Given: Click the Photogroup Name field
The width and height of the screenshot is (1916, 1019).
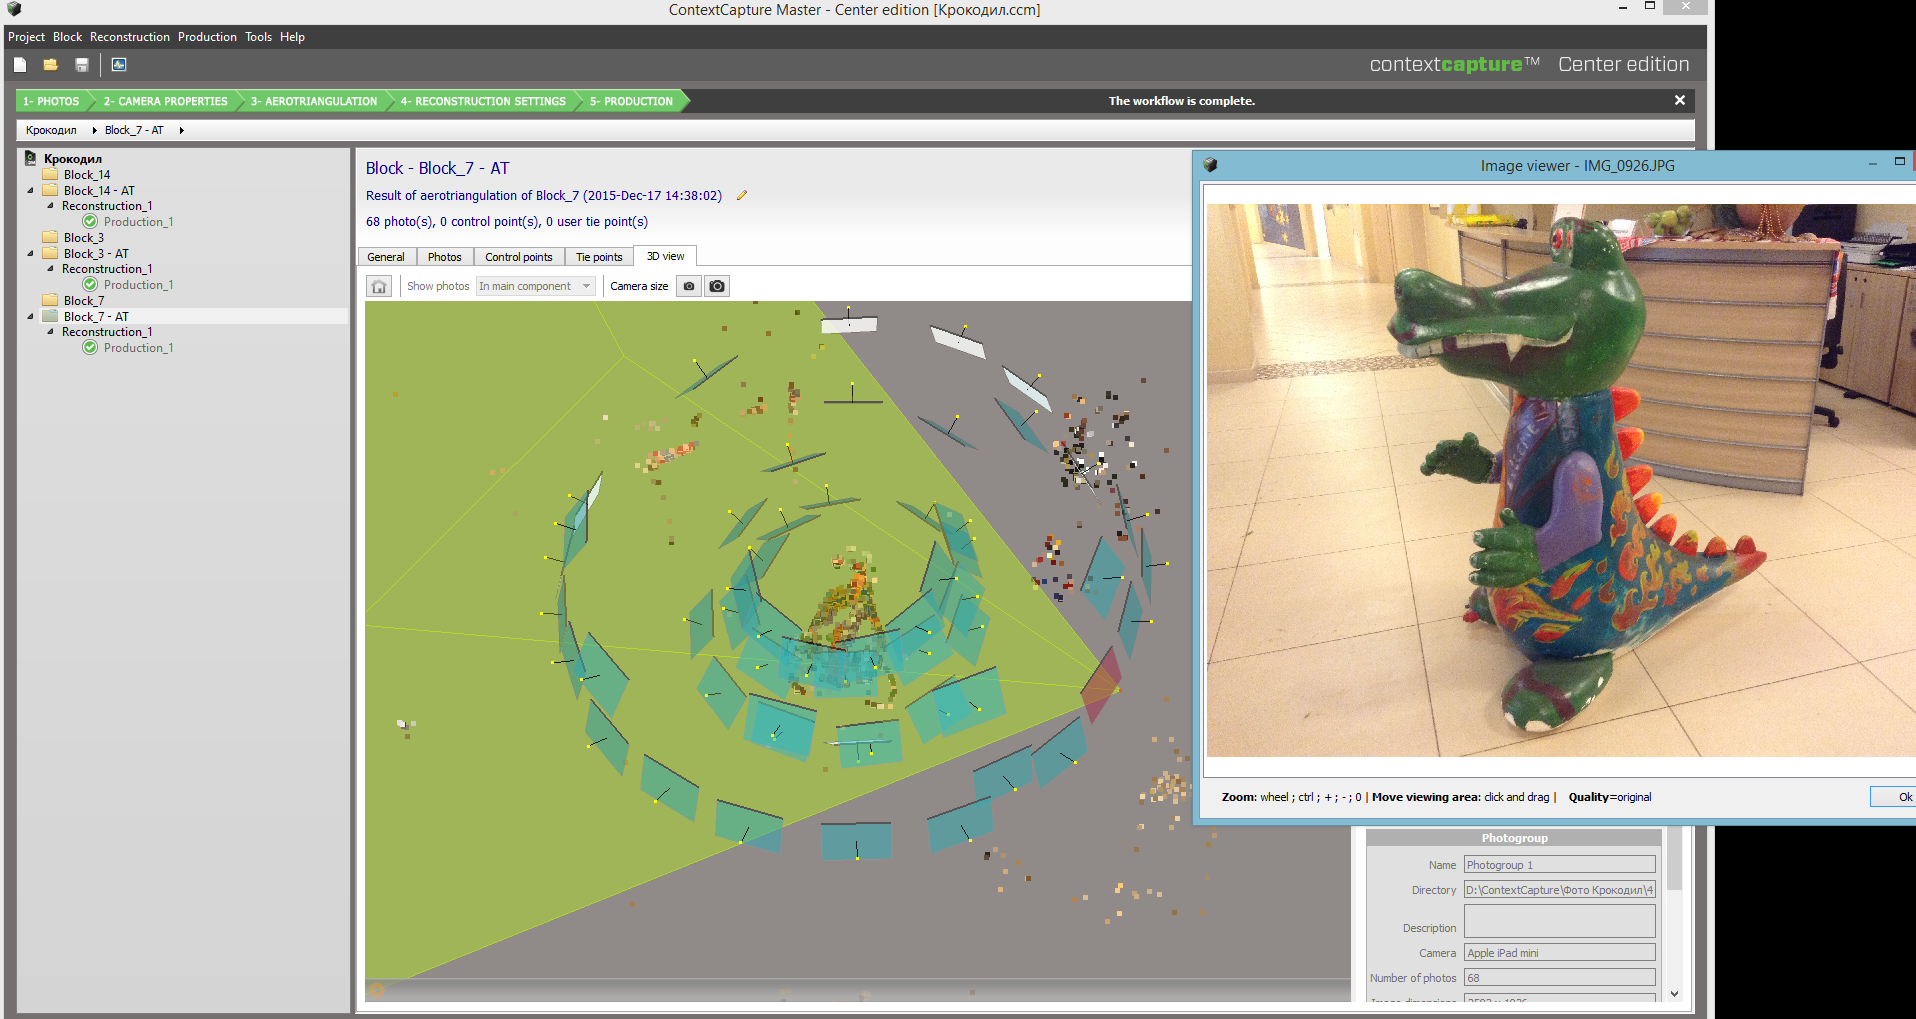Looking at the screenshot, I should 1560,865.
